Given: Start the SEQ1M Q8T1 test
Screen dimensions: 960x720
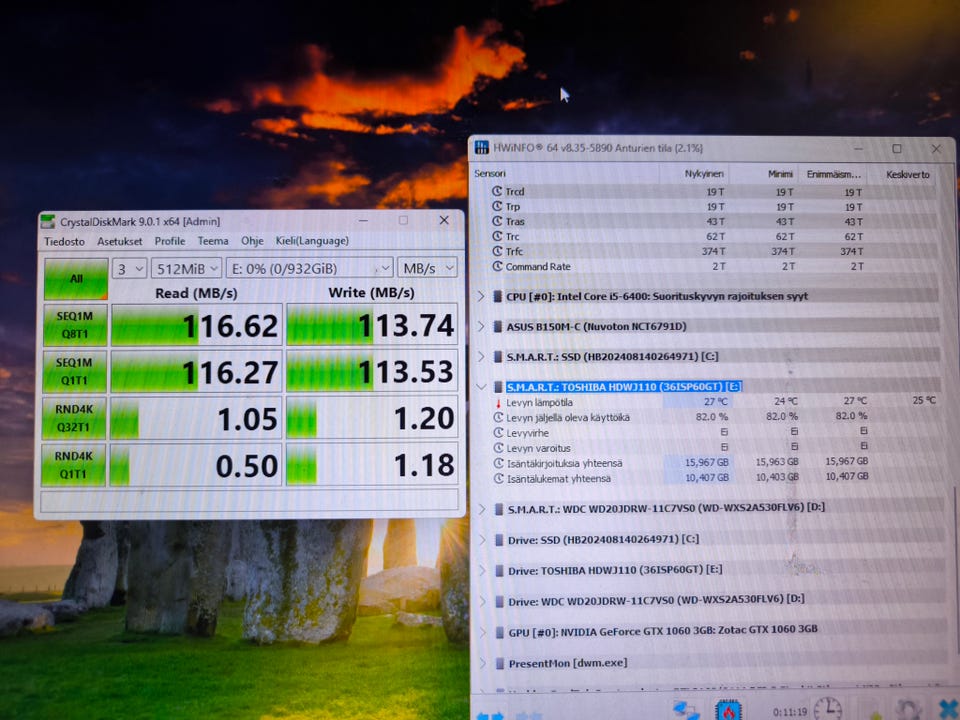Looking at the screenshot, I should (x=75, y=325).
